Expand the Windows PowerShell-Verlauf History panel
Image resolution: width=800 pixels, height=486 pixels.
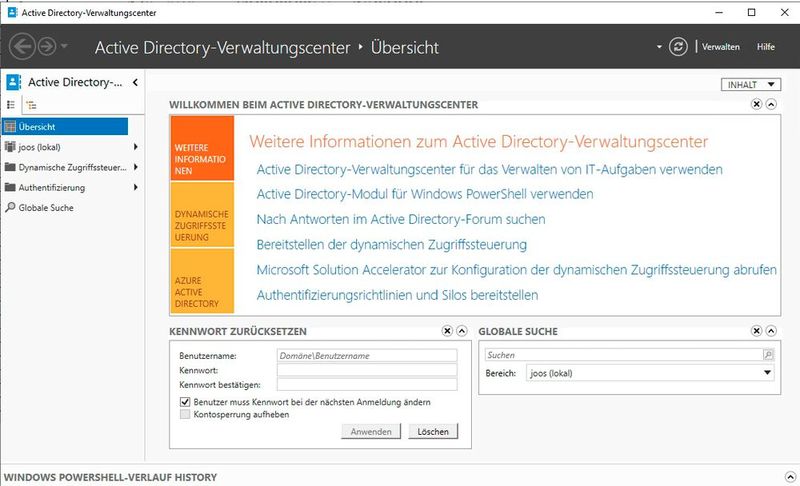790,477
